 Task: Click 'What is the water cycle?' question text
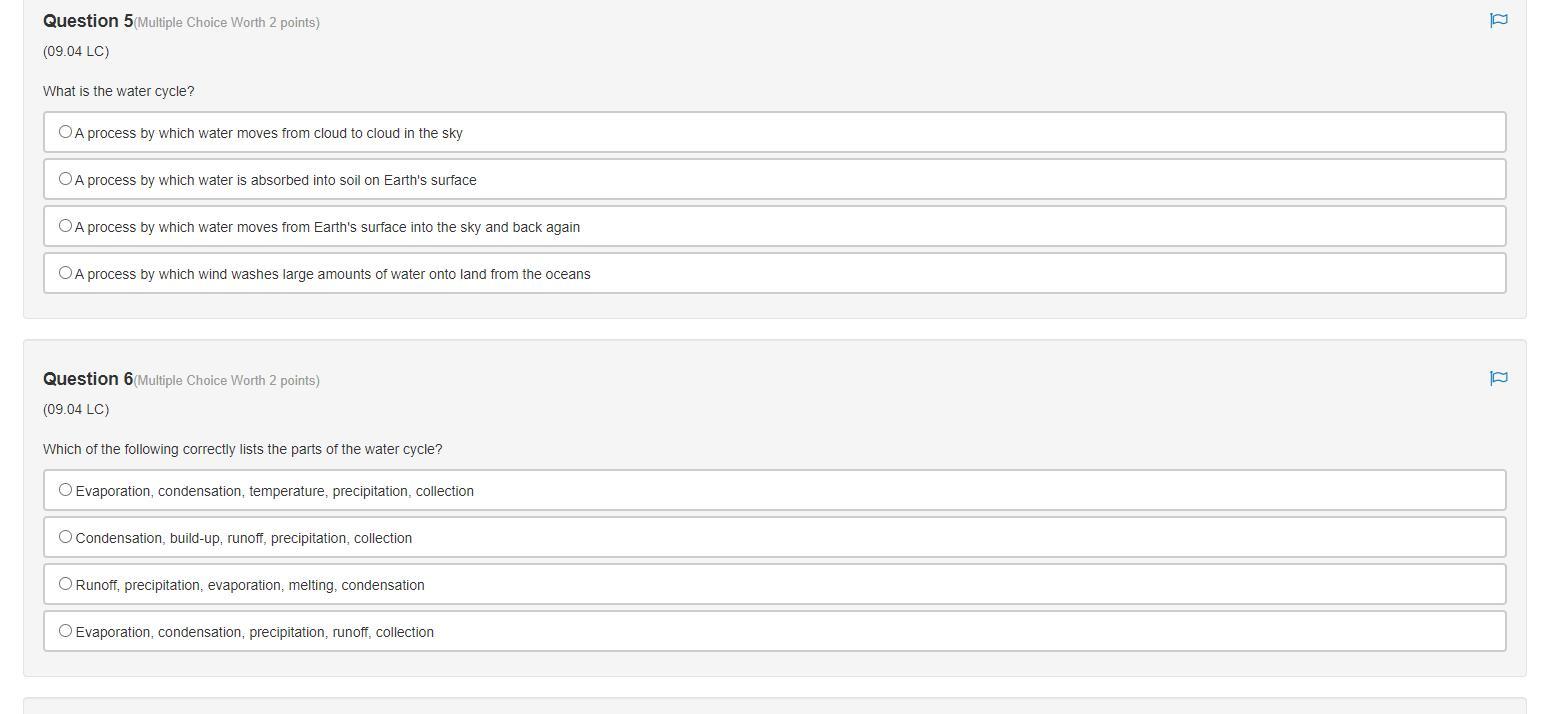[118, 91]
